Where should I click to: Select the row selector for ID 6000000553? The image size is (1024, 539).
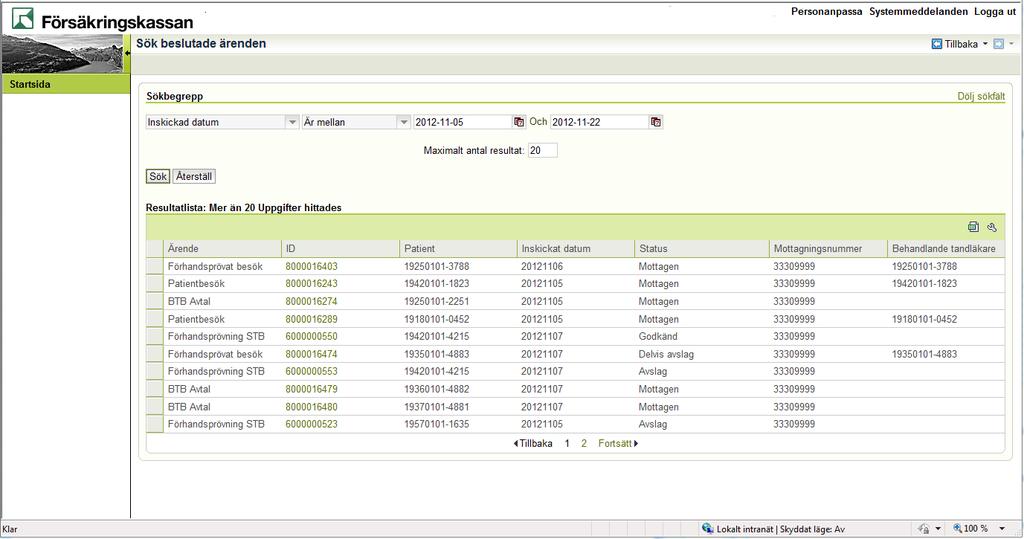[x=155, y=371]
